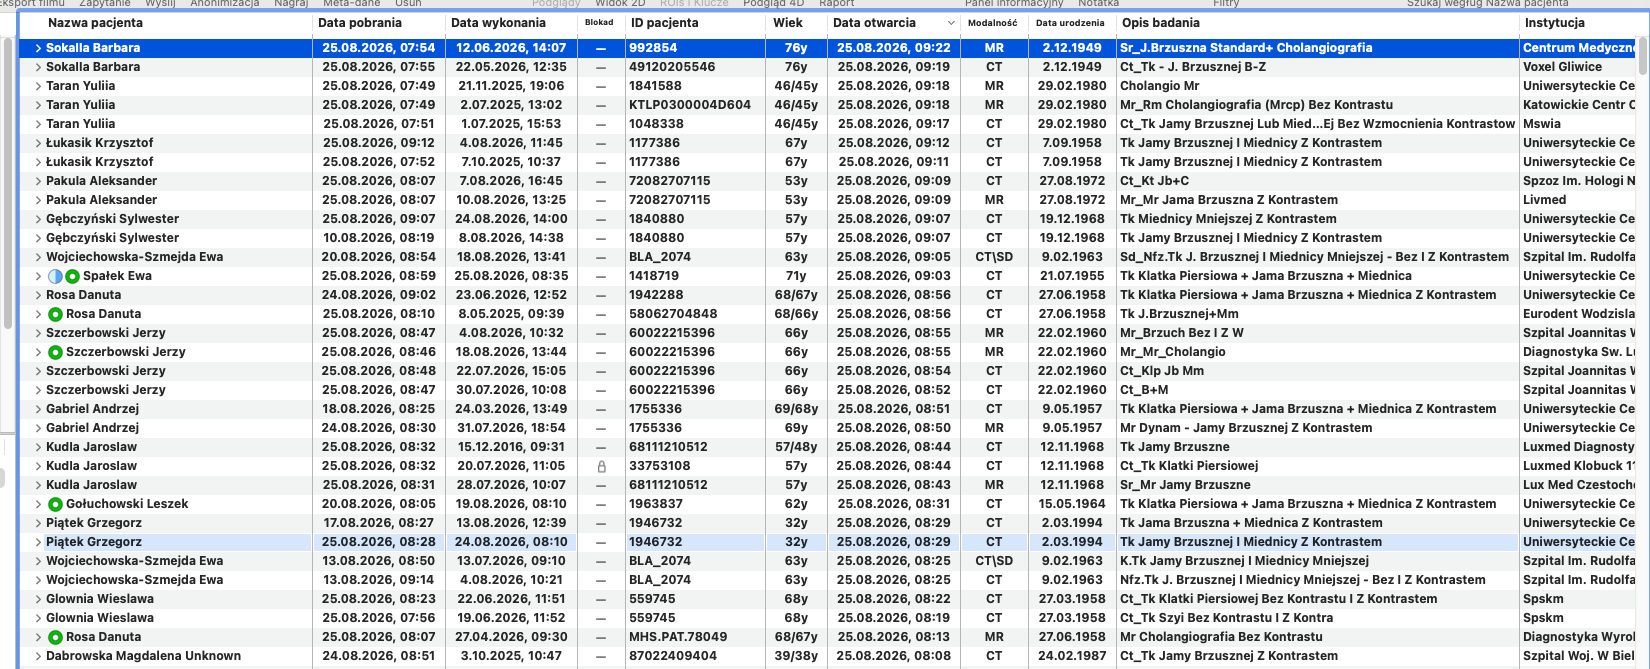Expand Rosa Danuta study with ID 1942288

tap(38, 295)
